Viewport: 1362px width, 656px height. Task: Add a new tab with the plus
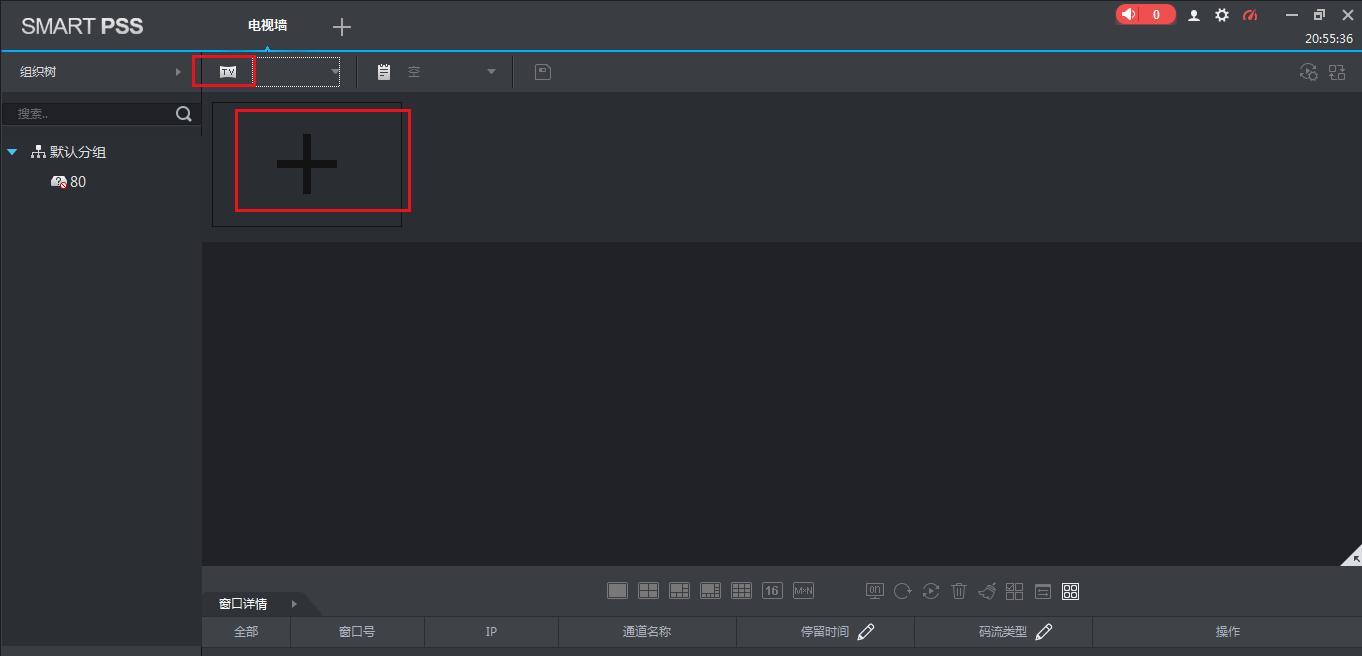coord(342,27)
